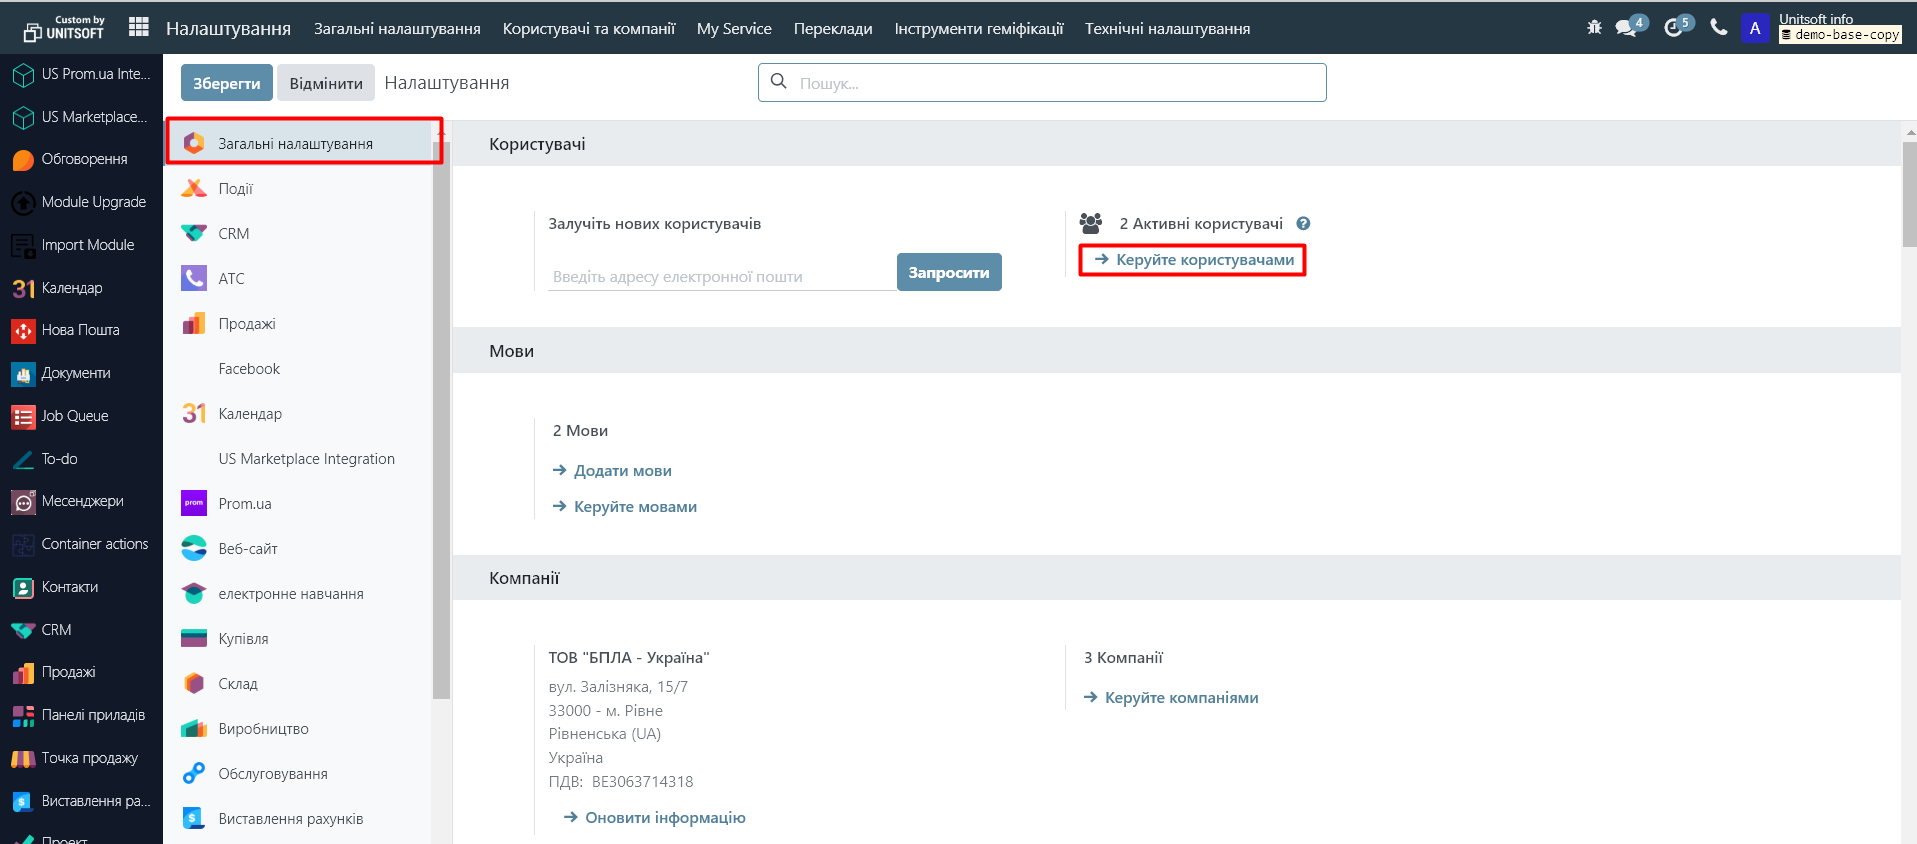
Task: Open the chat messages icon with badge
Action: tap(1627, 28)
